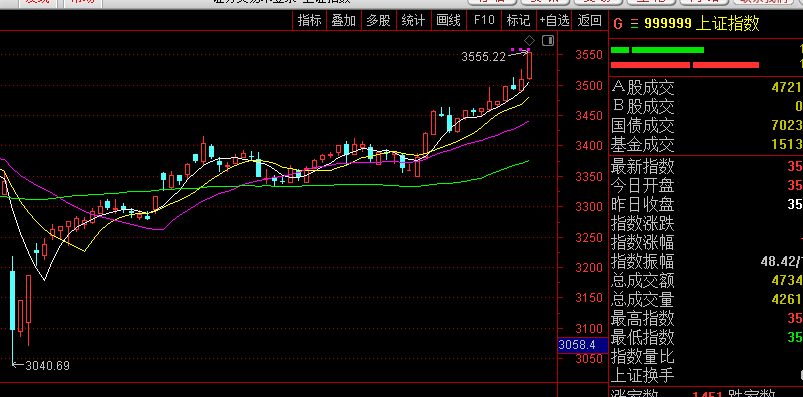Click the 3450 price axis label

(x=589, y=116)
